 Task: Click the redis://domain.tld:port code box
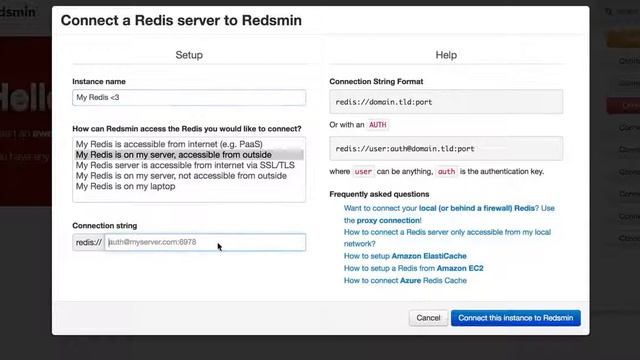[x=446, y=102]
